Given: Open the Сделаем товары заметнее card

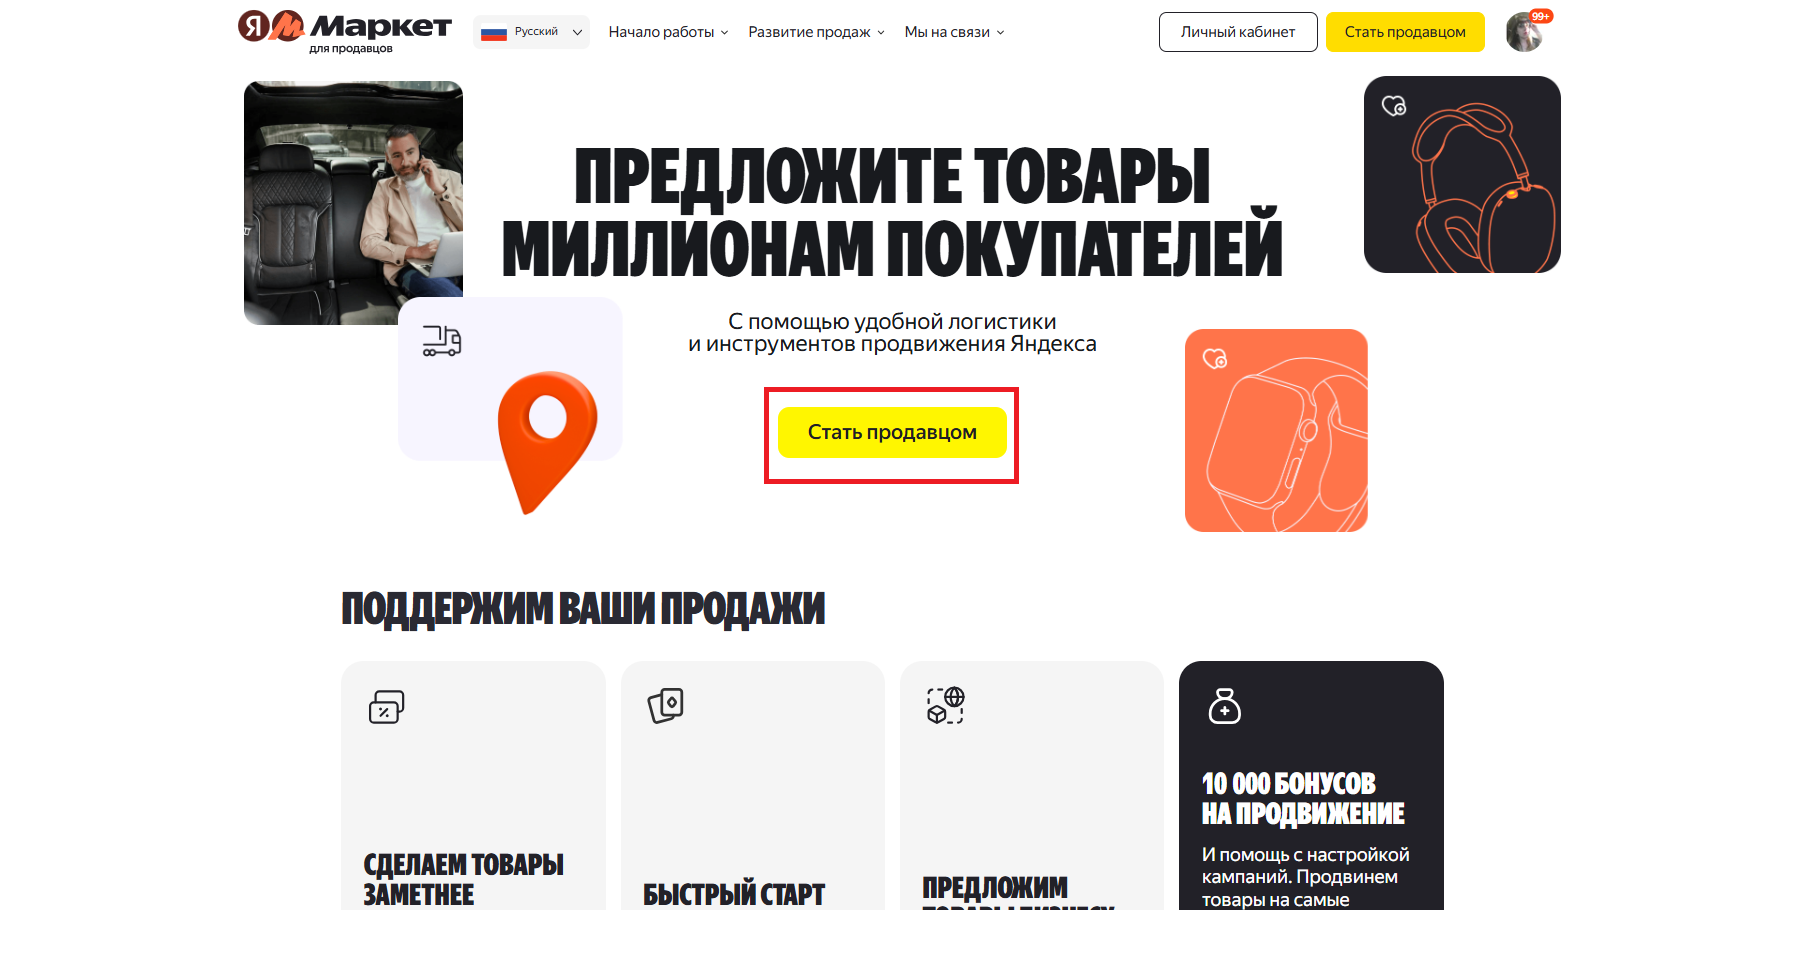Looking at the screenshot, I should tap(473, 785).
